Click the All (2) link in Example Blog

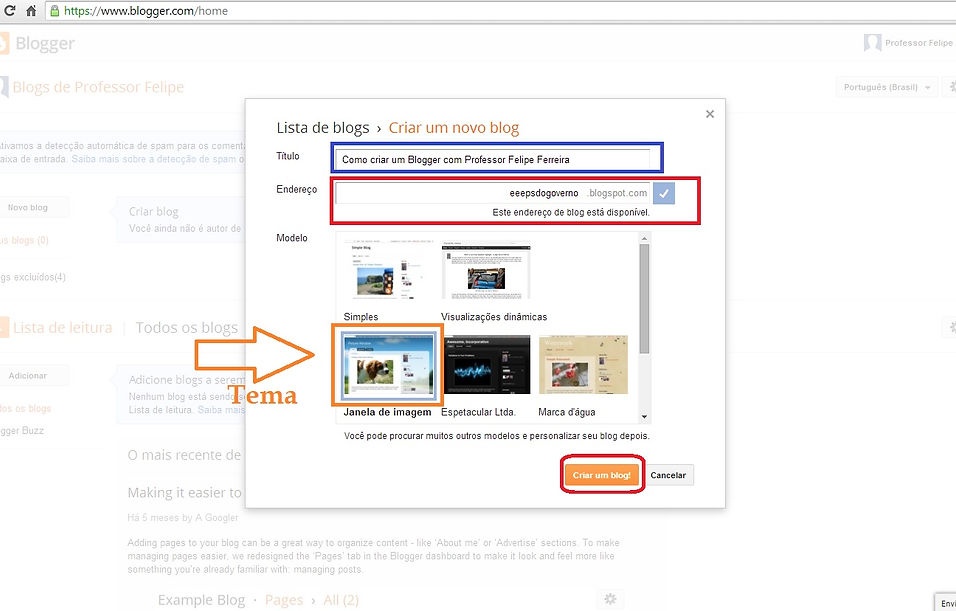click(x=341, y=600)
